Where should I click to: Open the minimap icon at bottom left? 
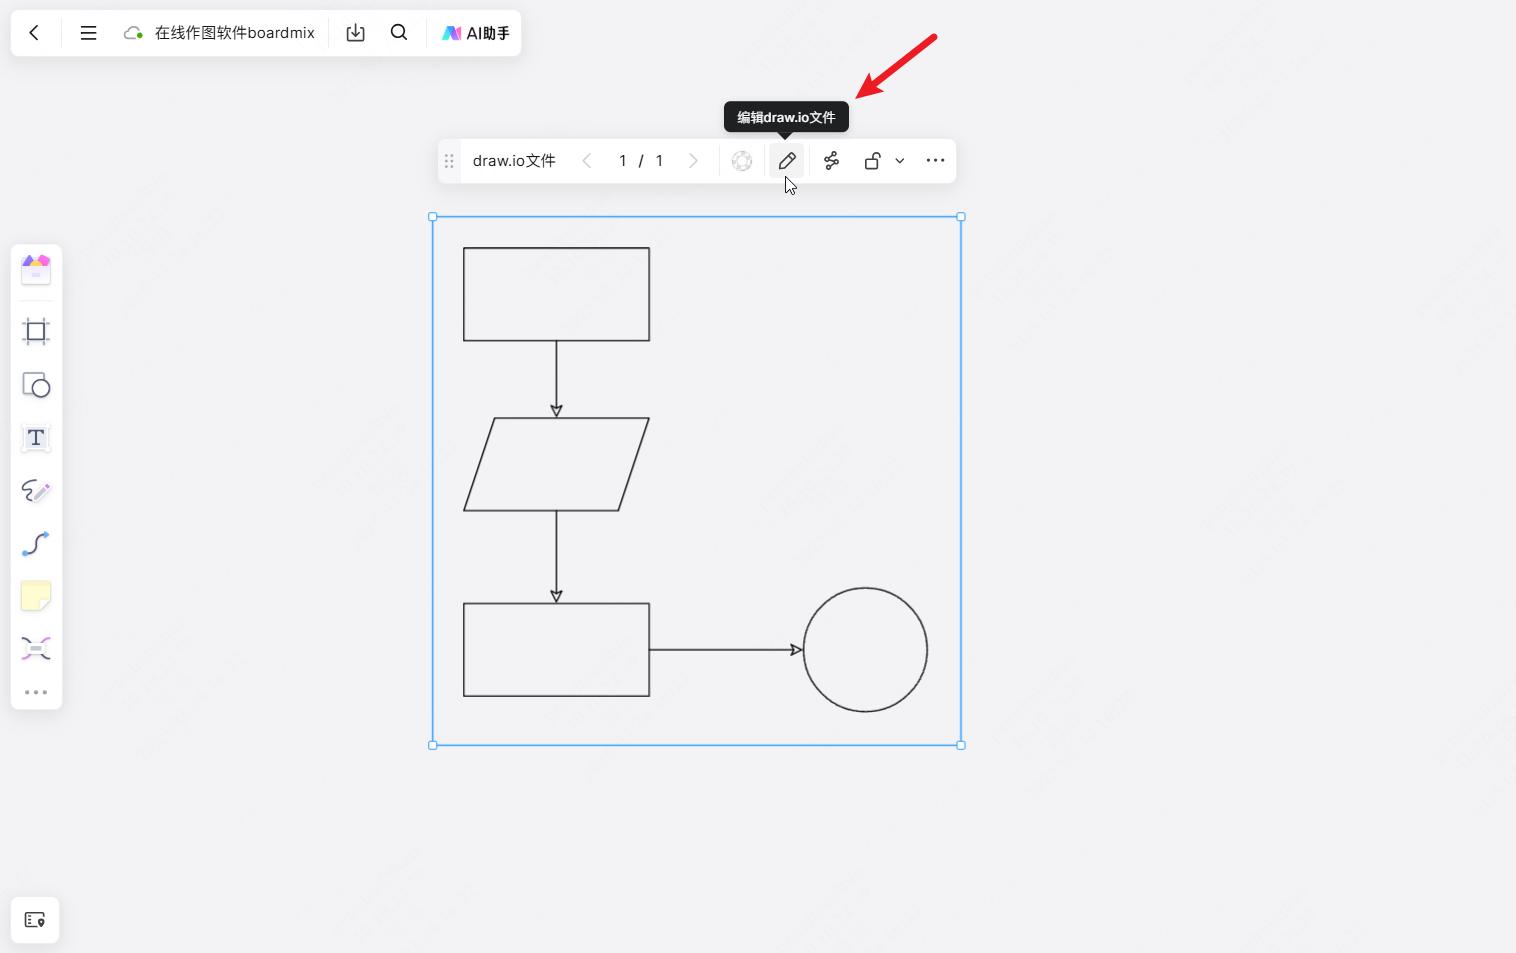click(35, 920)
